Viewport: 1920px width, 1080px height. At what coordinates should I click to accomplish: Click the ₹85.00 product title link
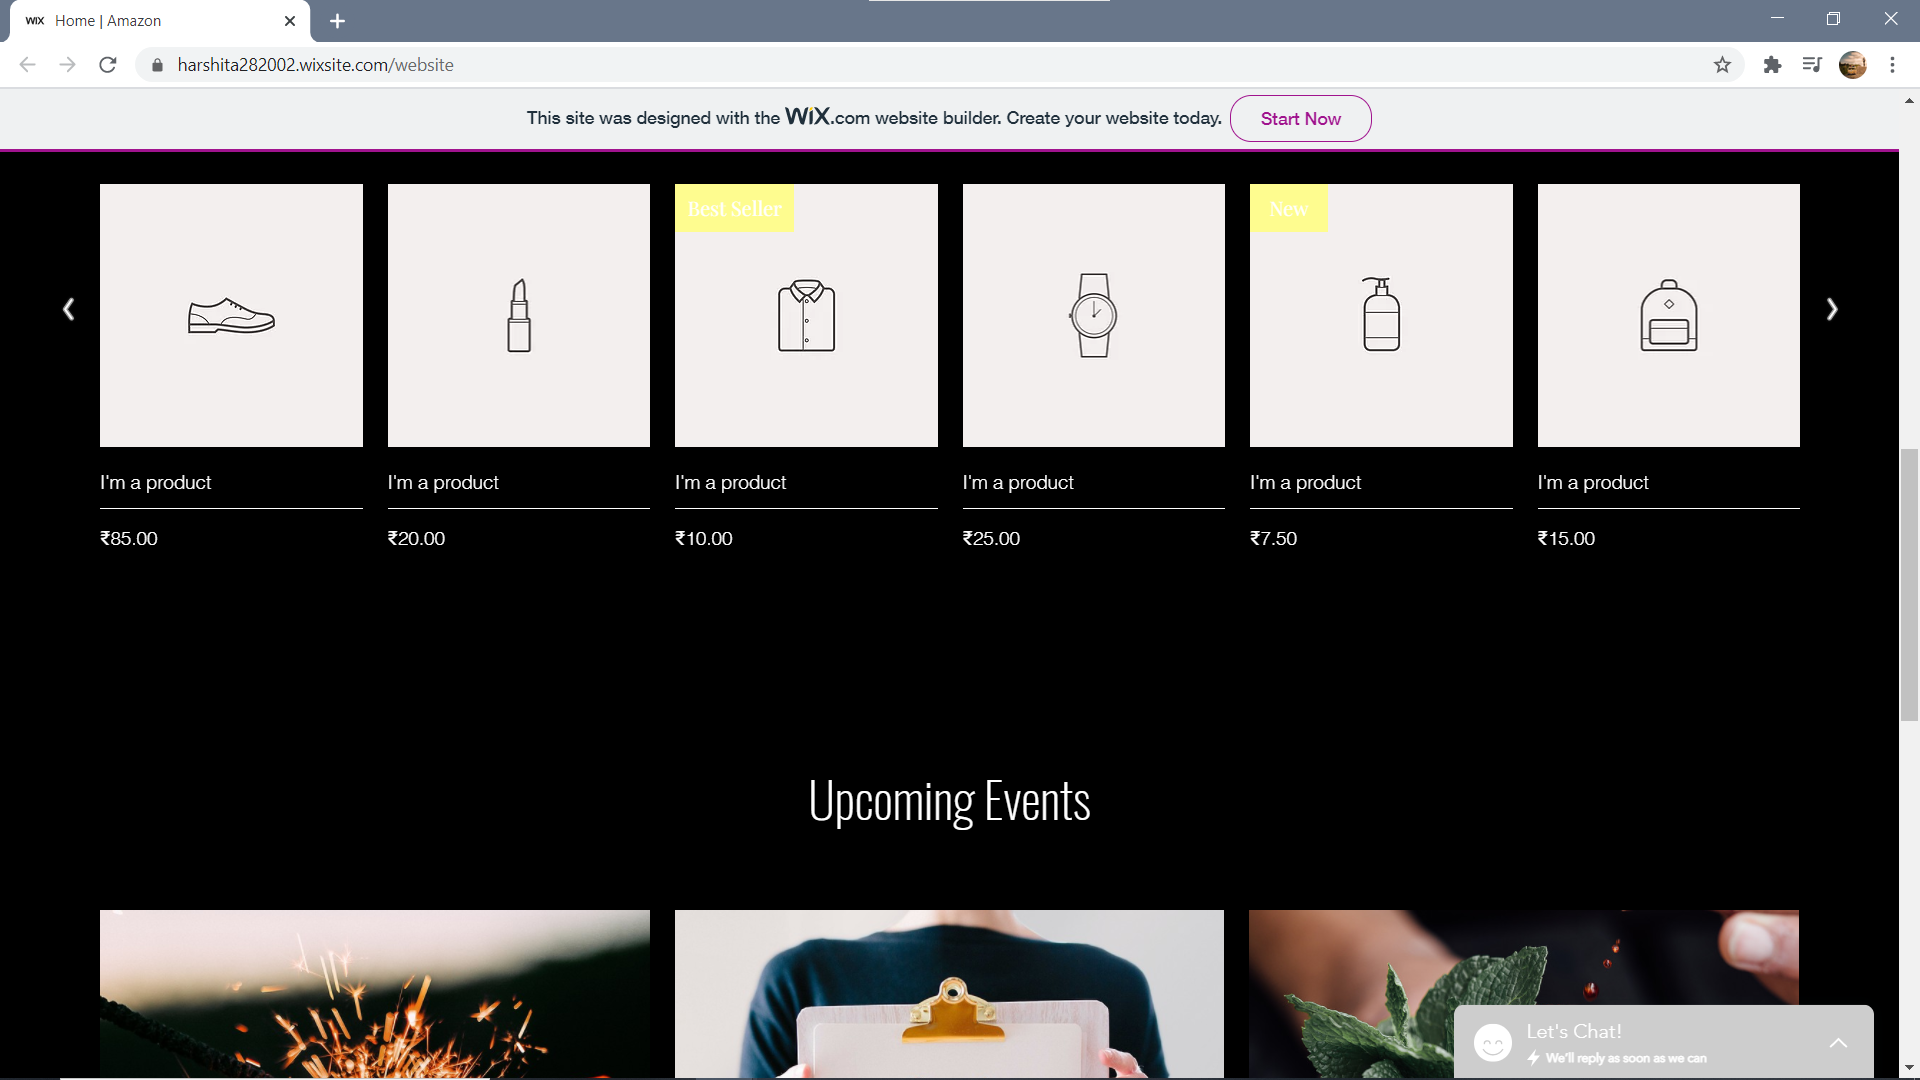[x=156, y=483]
